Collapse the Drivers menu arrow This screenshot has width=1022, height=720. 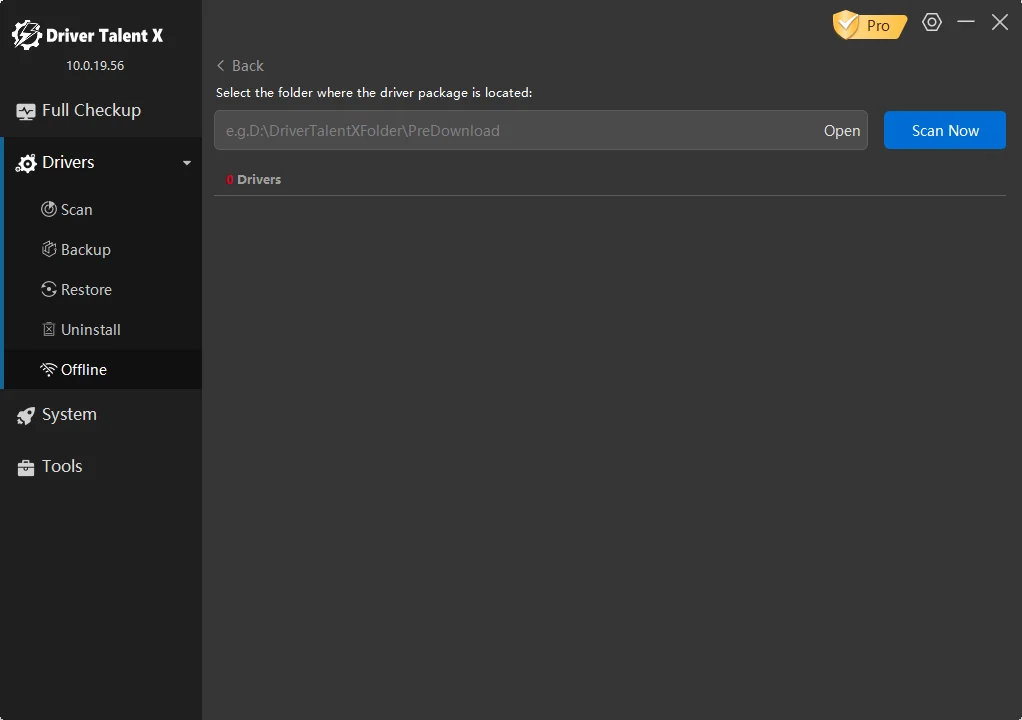(x=187, y=163)
